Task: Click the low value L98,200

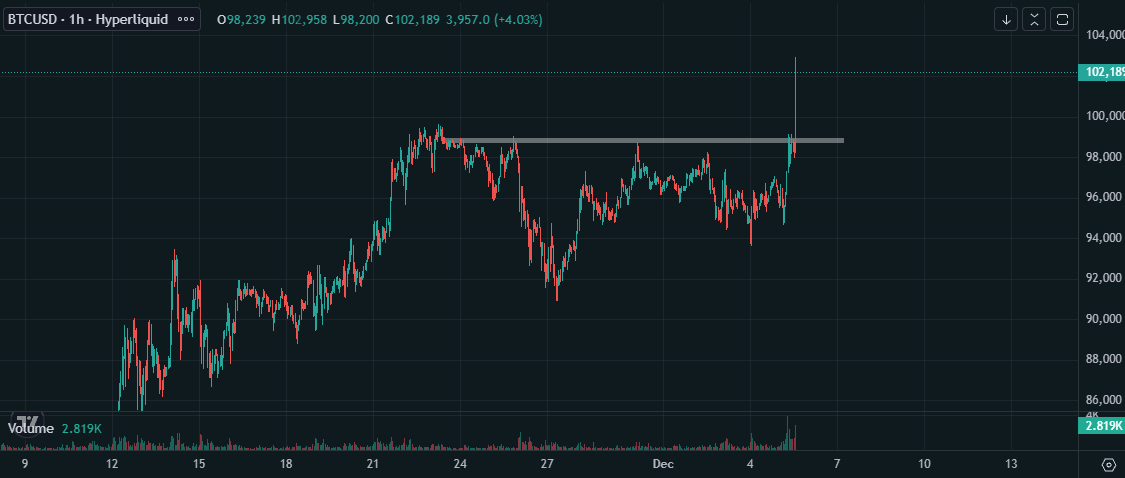Action: tap(357, 19)
